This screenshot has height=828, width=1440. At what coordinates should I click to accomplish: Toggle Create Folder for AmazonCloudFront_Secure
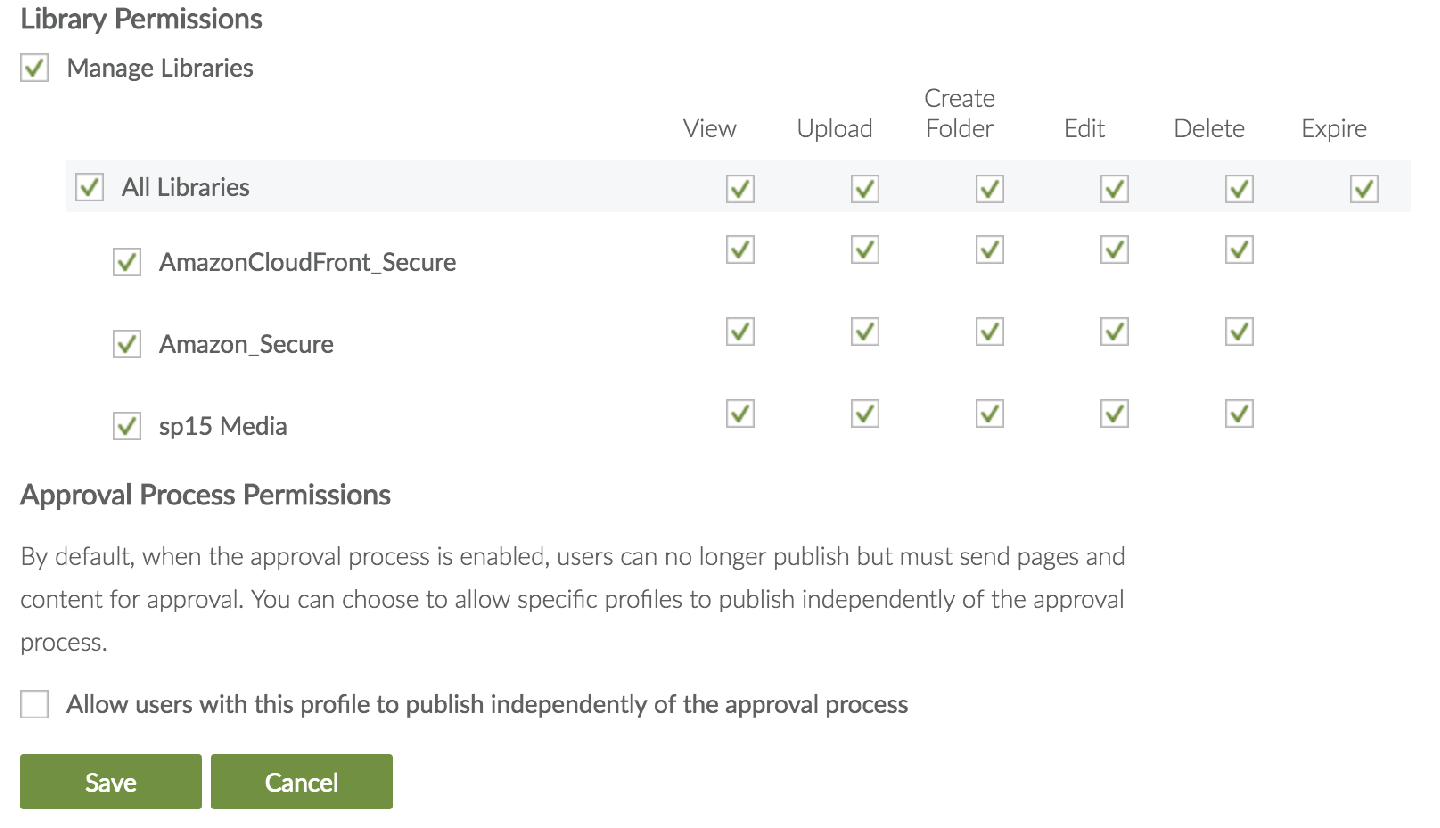(990, 250)
